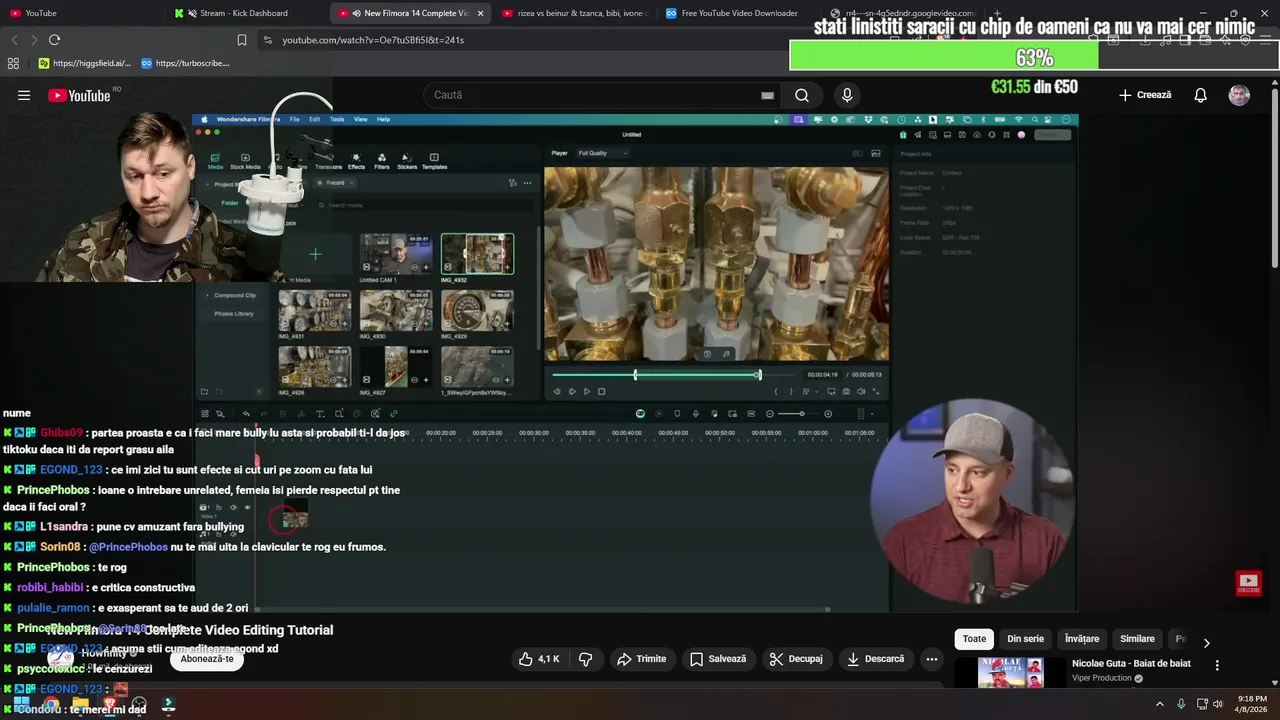
Task: Open Stock Media panel in Filmora
Action: pyautogui.click(x=245, y=161)
